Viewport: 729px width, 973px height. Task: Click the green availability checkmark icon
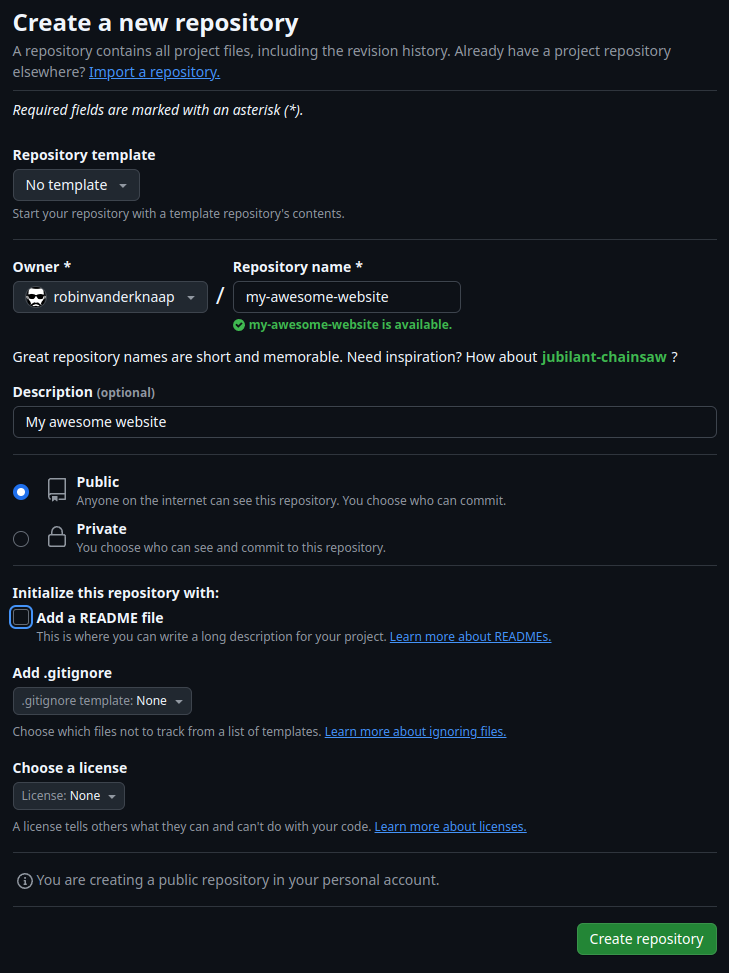239,325
